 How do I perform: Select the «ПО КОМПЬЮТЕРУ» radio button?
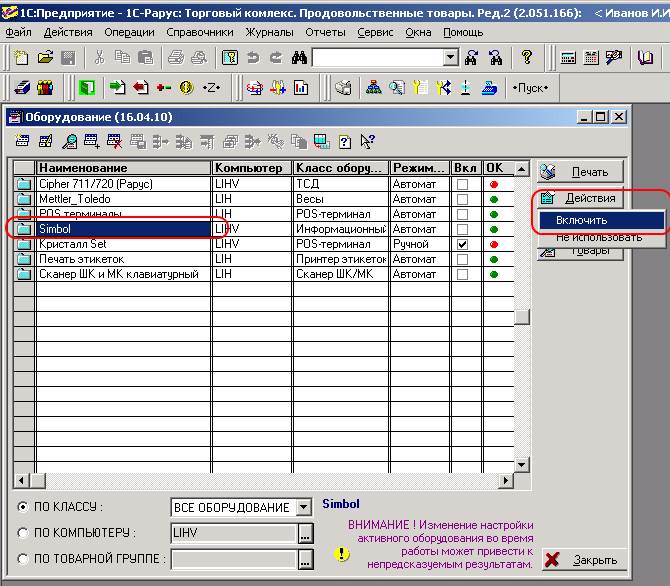pyautogui.click(x=23, y=533)
